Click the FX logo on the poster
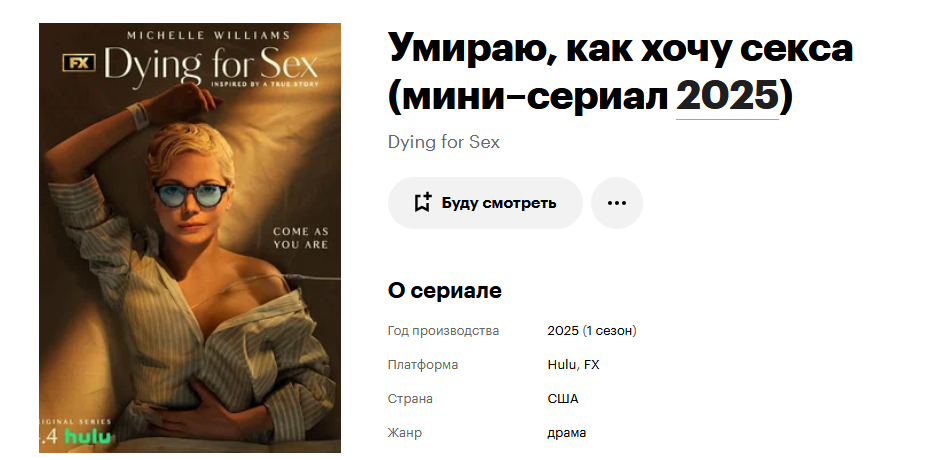Image resolution: width=927 pixels, height=460 pixels. click(x=79, y=63)
